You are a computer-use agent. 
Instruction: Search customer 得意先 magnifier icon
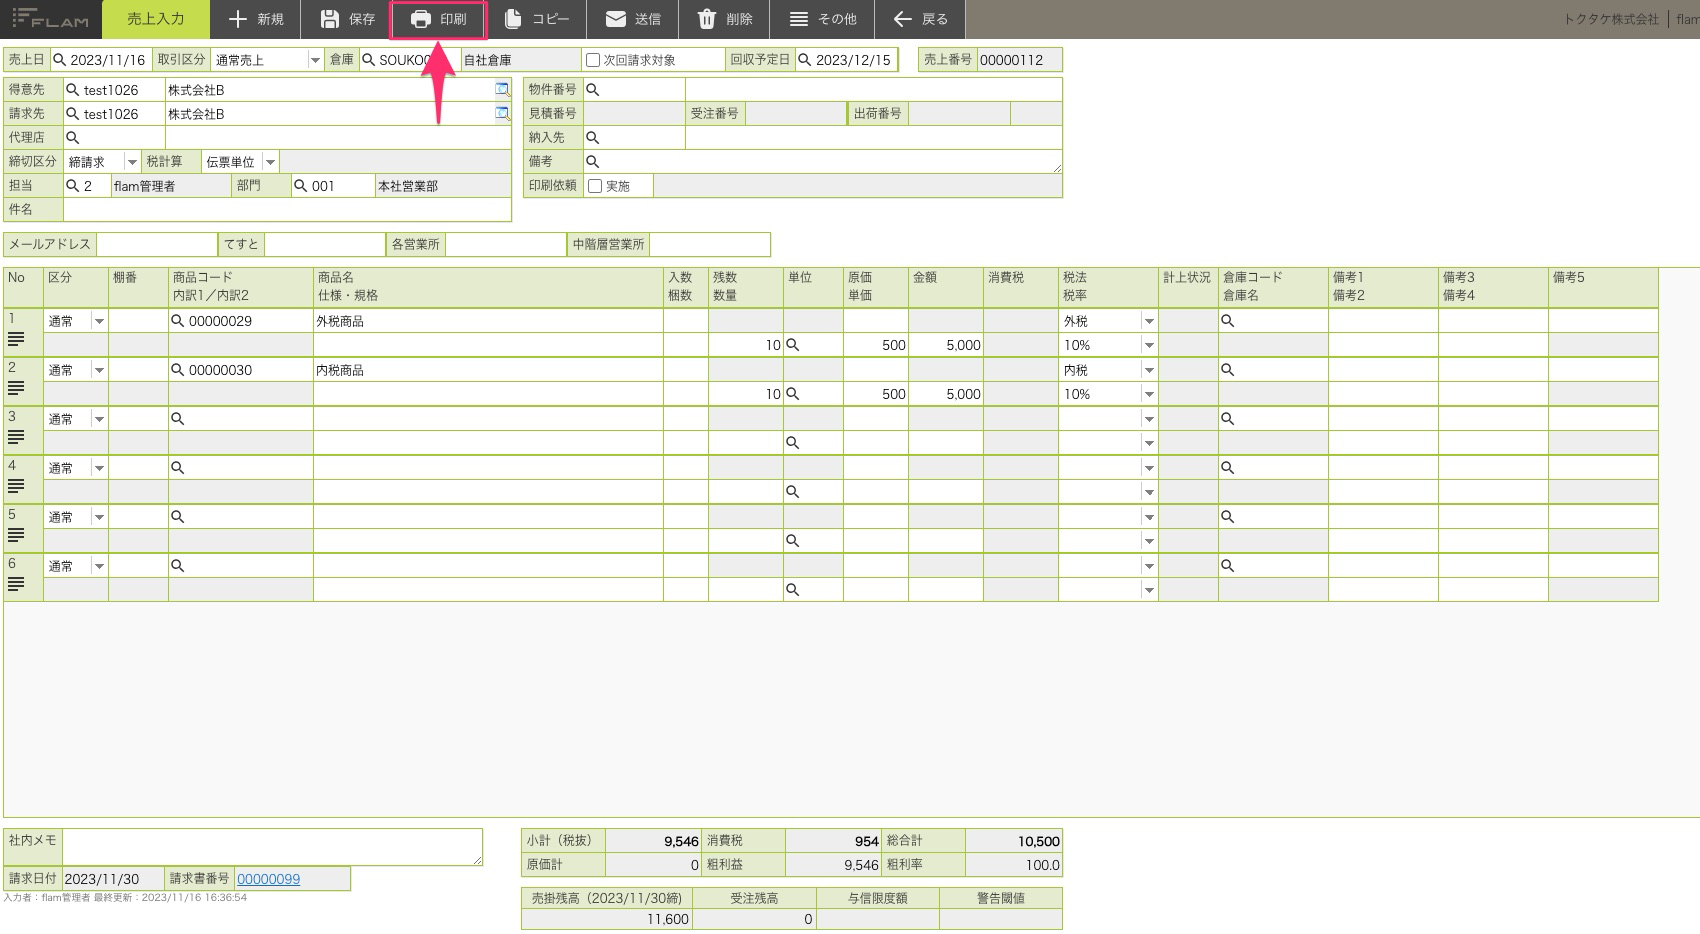(72, 90)
